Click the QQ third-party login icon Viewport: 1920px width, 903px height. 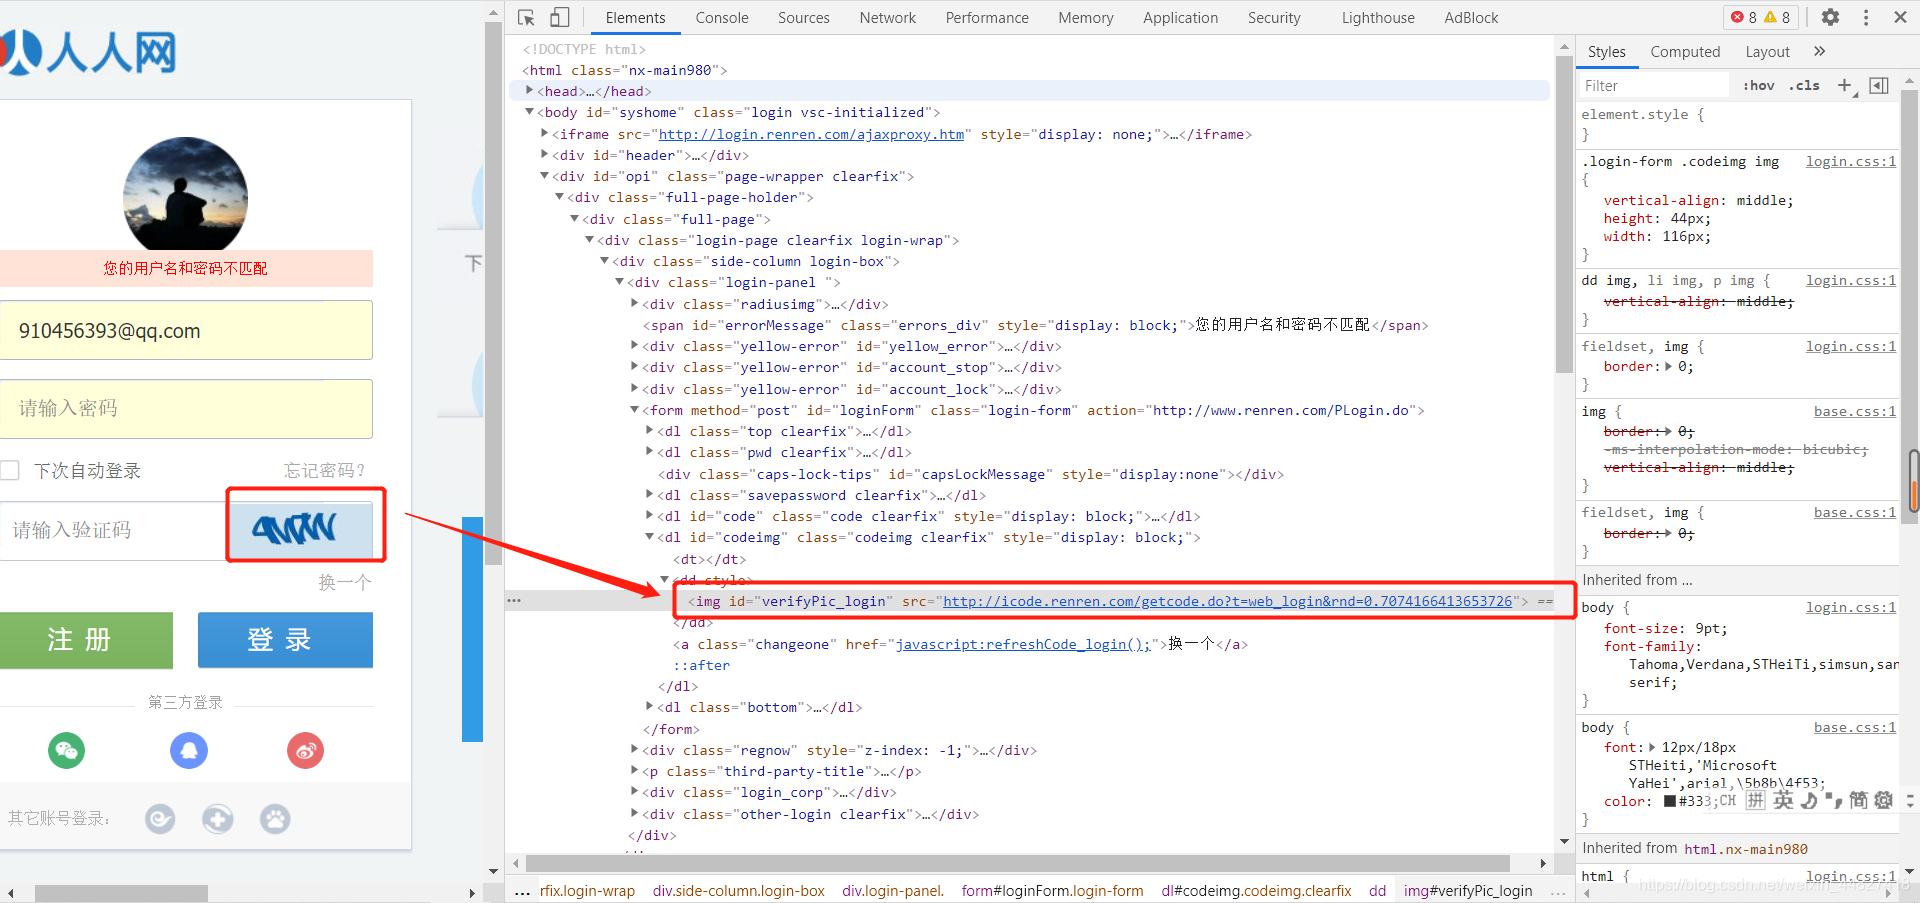tap(189, 750)
